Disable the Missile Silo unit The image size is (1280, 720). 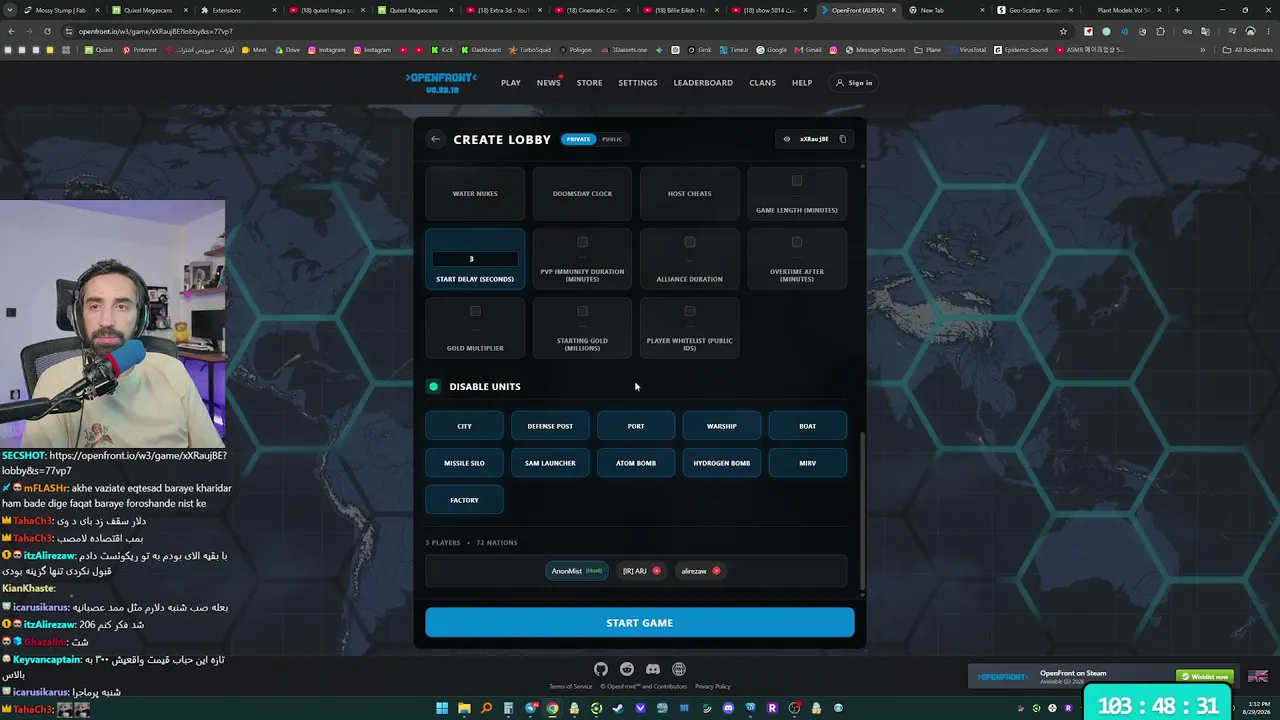pos(464,463)
